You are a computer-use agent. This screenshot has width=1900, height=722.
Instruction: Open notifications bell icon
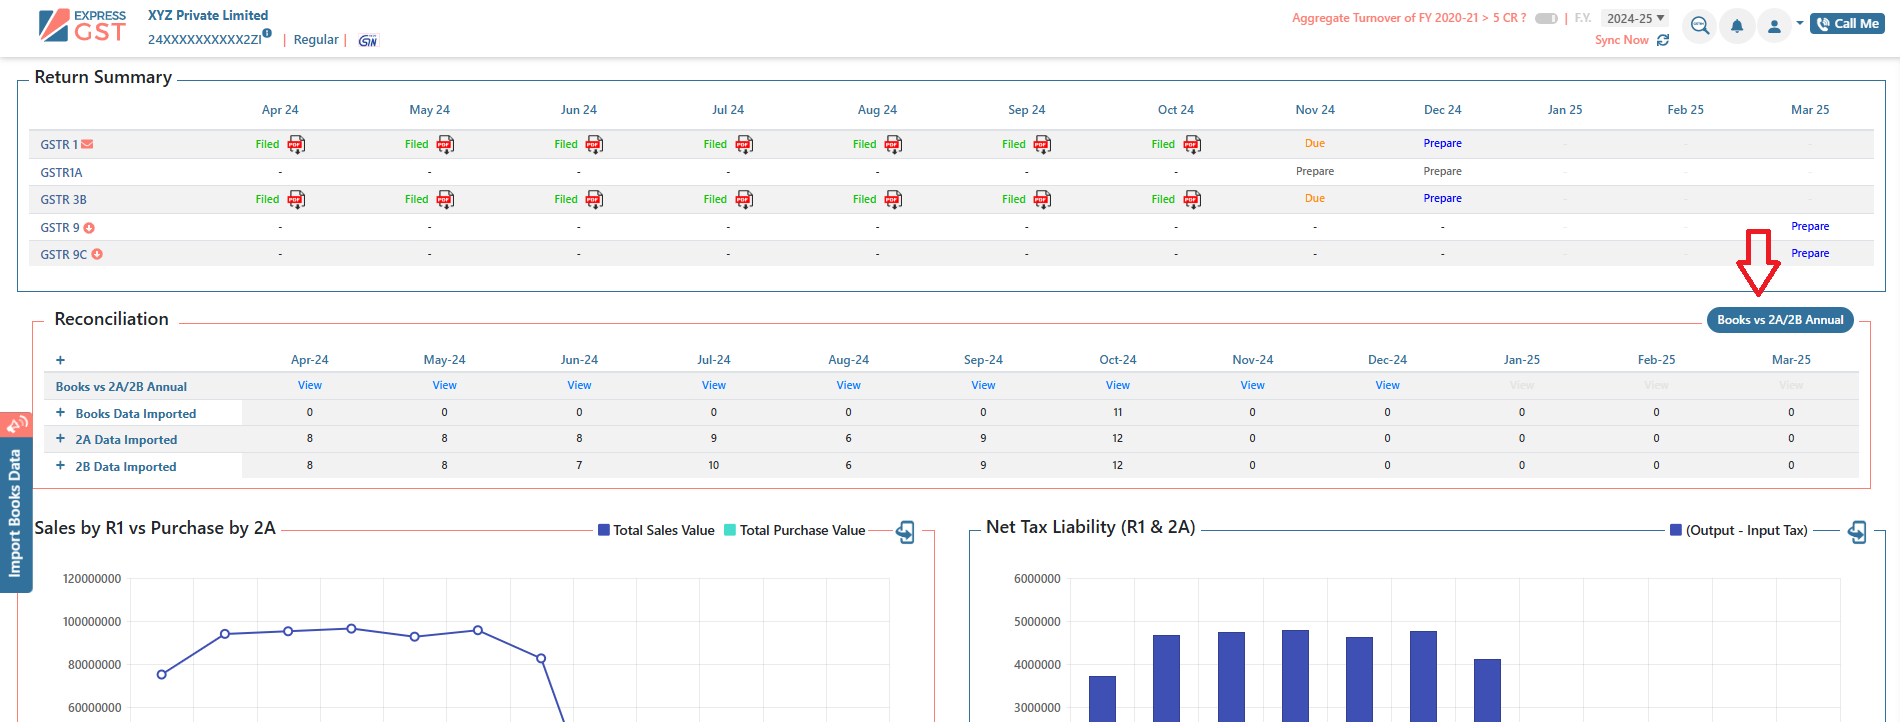(1737, 25)
